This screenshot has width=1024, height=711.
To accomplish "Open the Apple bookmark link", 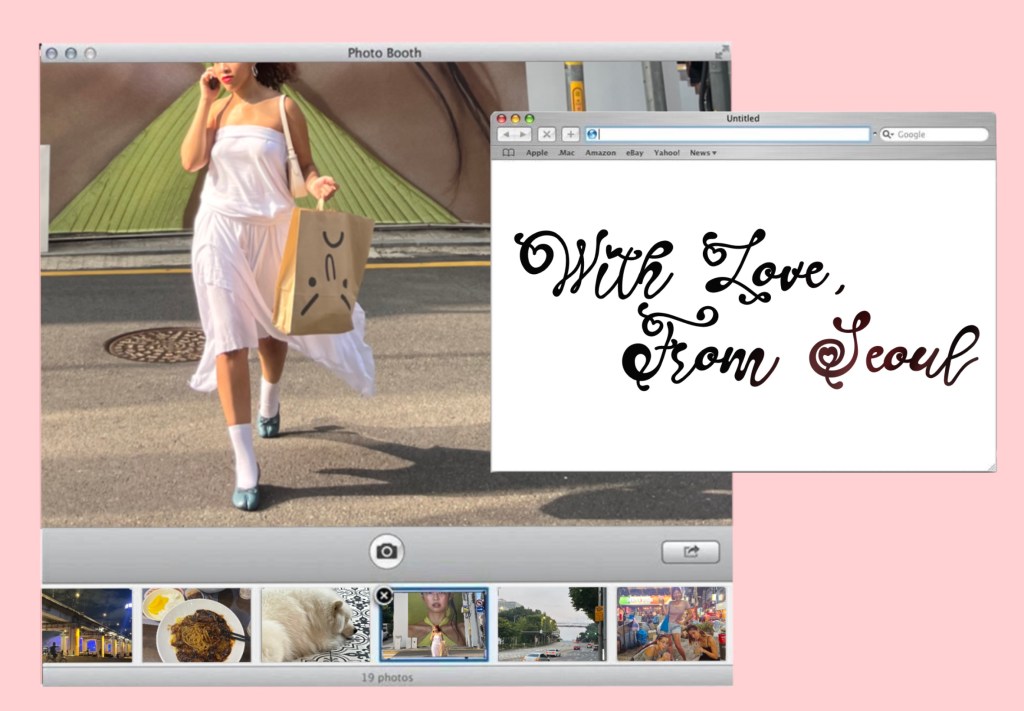I will coord(537,153).
